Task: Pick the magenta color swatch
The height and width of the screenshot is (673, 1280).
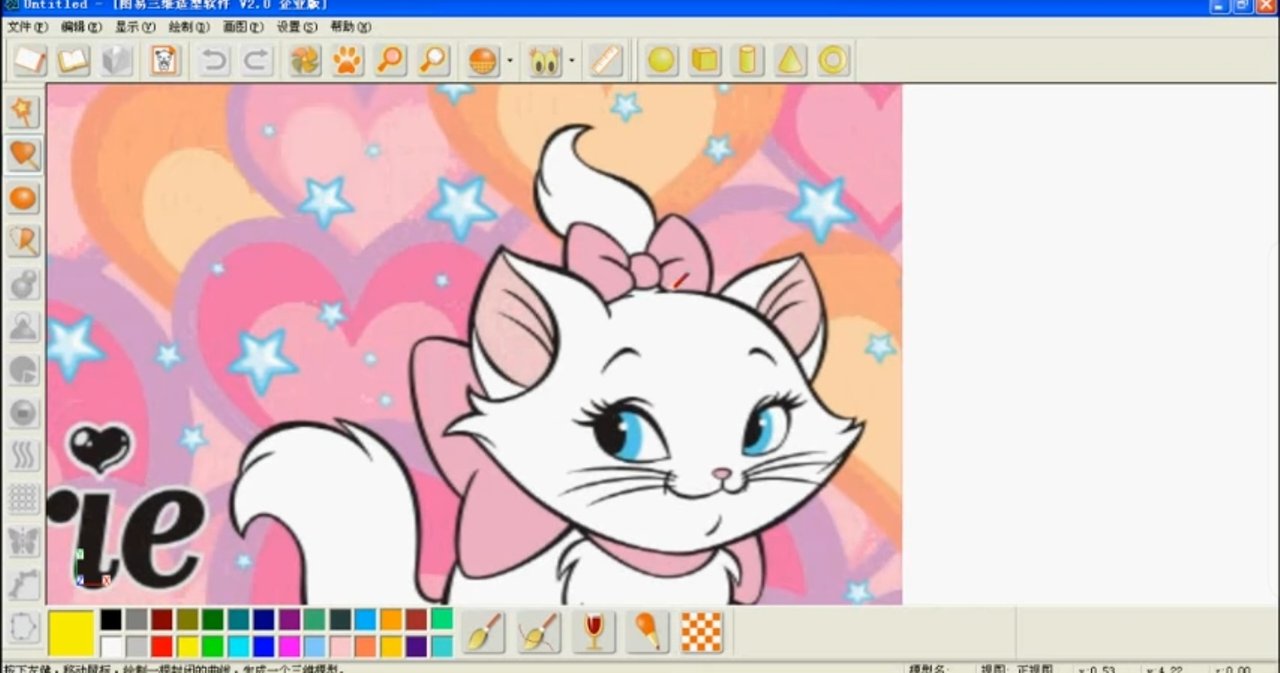Action: 290,647
